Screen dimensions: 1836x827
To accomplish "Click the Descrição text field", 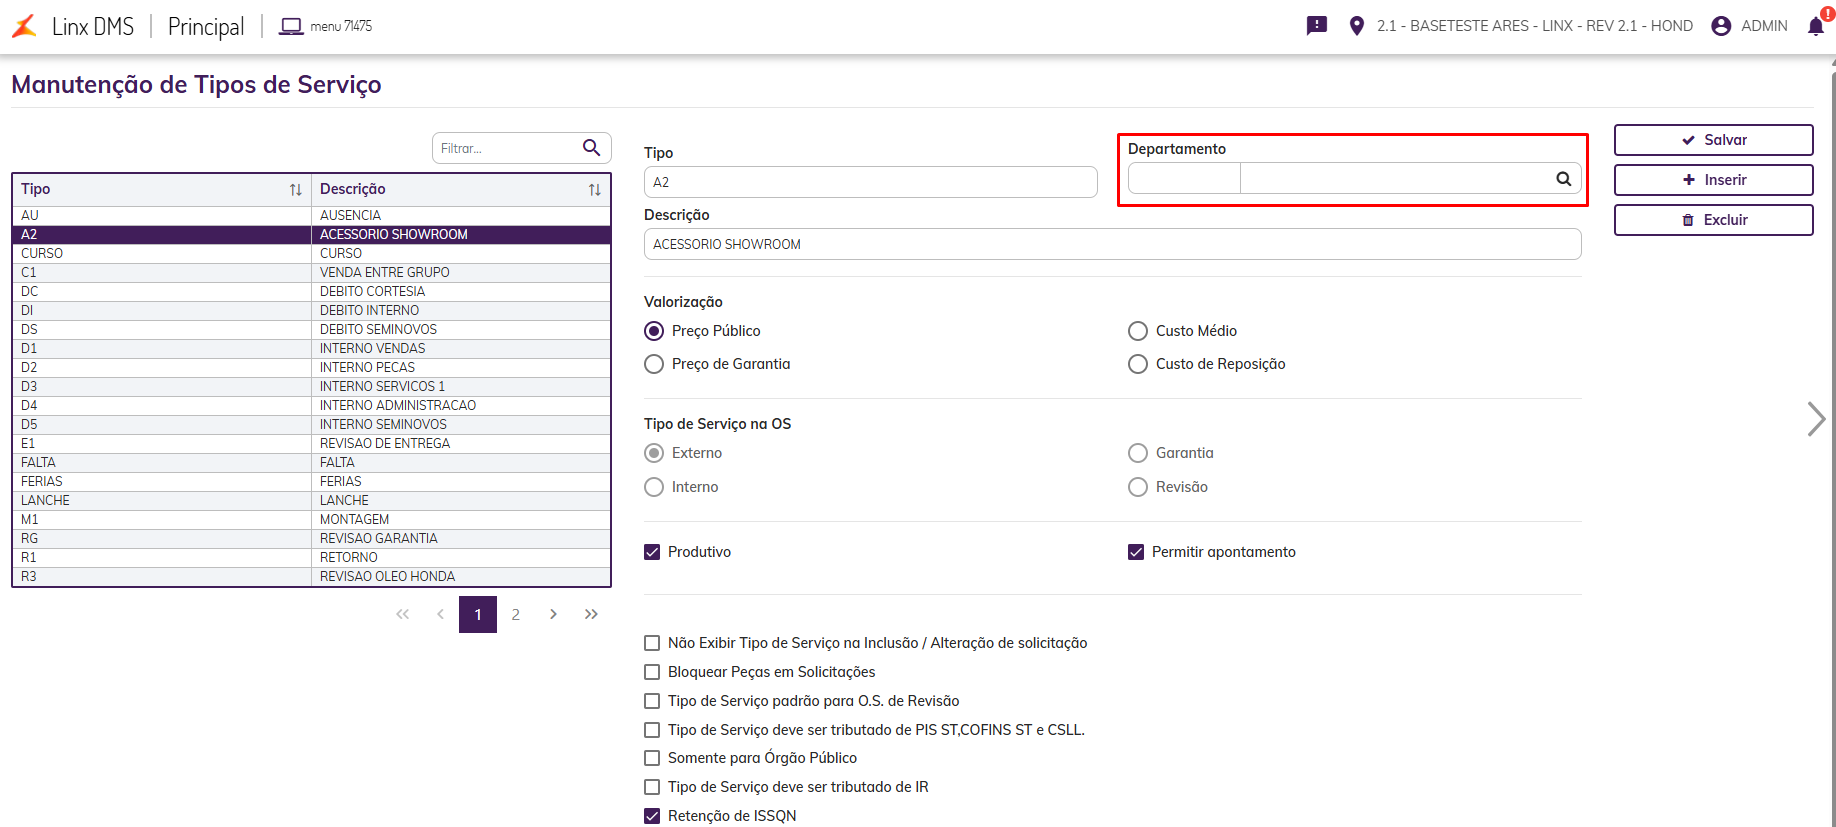I will (x=1112, y=244).
